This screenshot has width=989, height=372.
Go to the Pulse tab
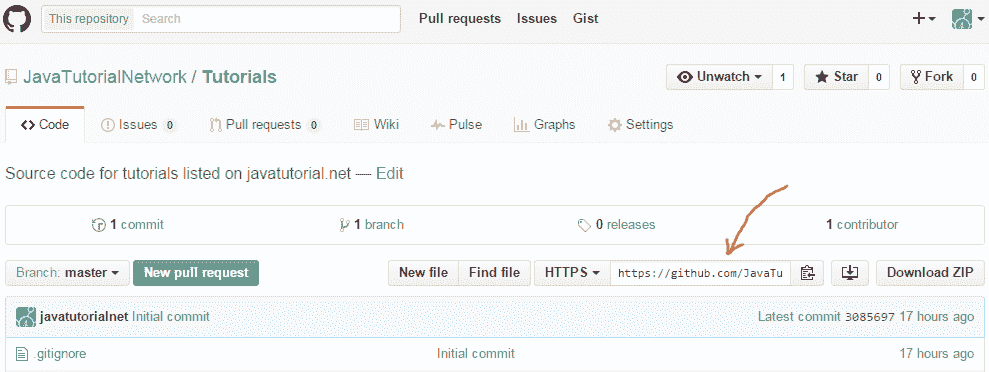coord(457,125)
